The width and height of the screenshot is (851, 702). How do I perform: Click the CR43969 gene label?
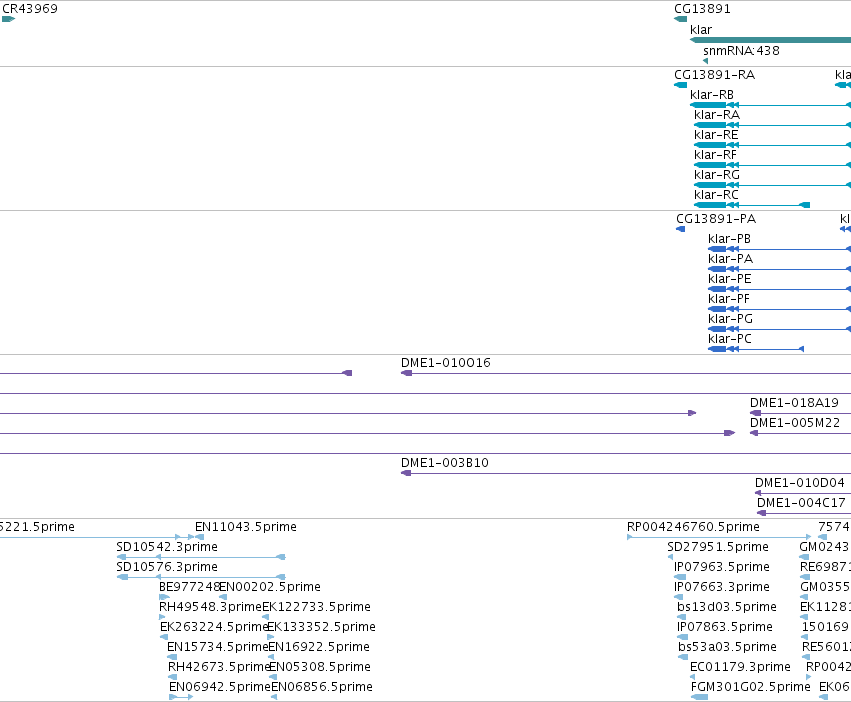[30, 9]
